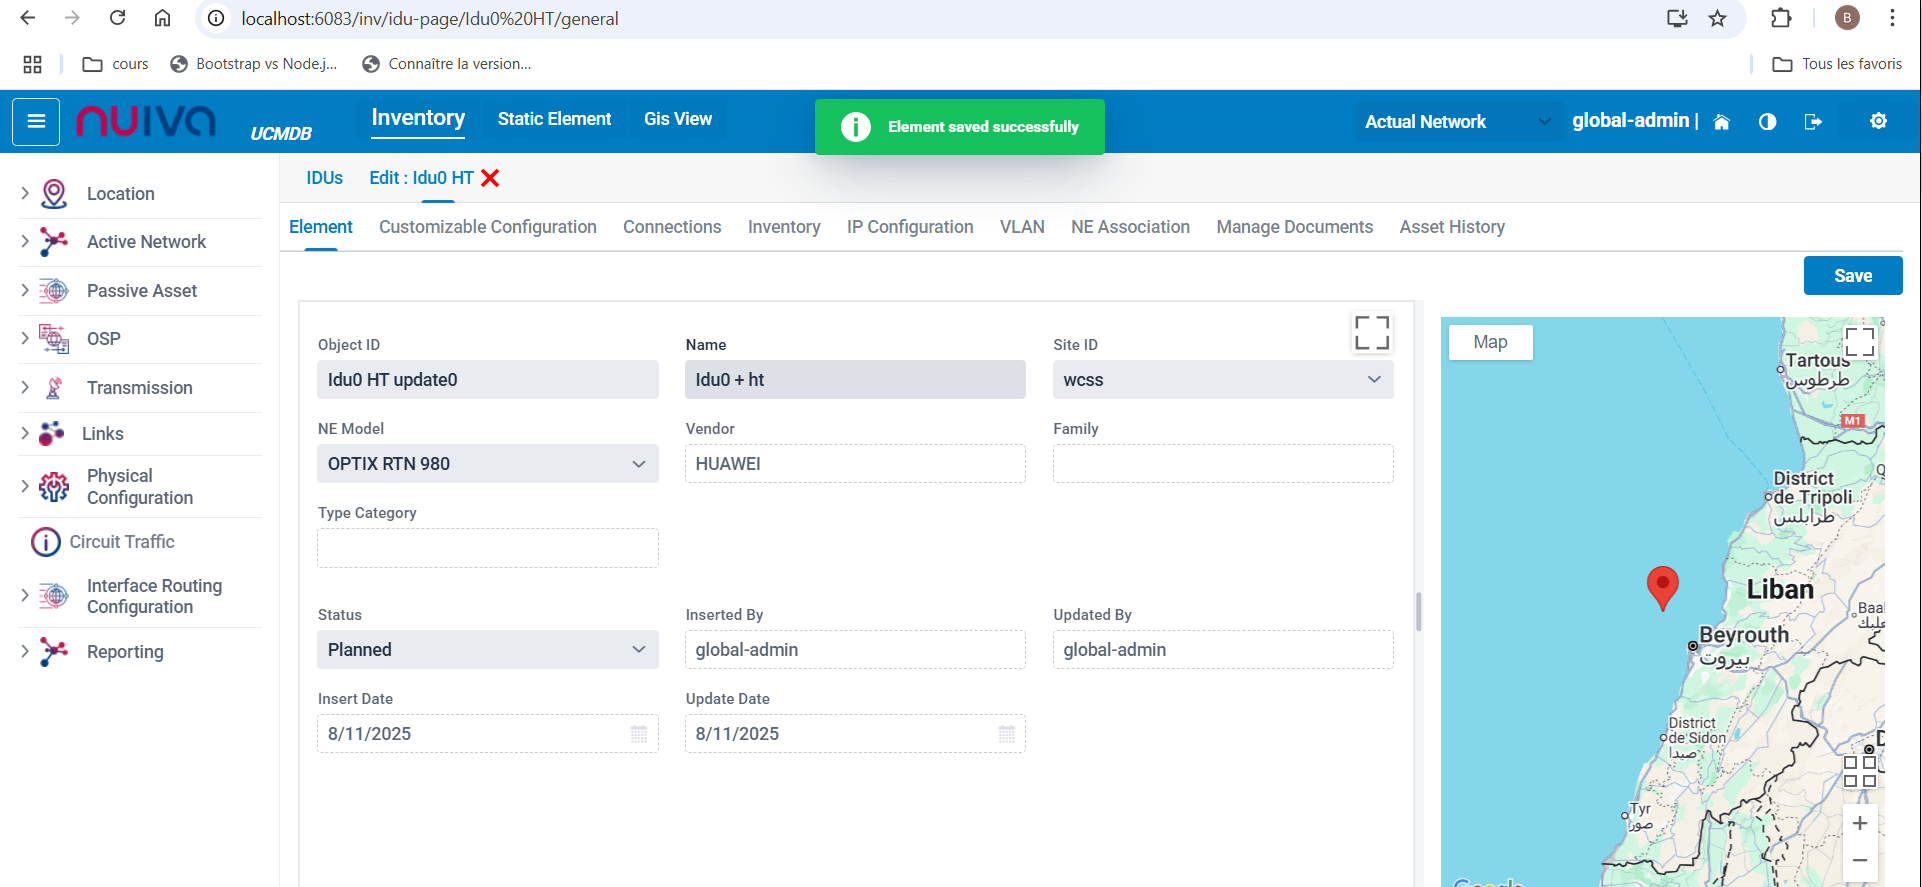1922x887 pixels.
Task: Toggle fullscreen view on the map
Action: tap(1859, 342)
